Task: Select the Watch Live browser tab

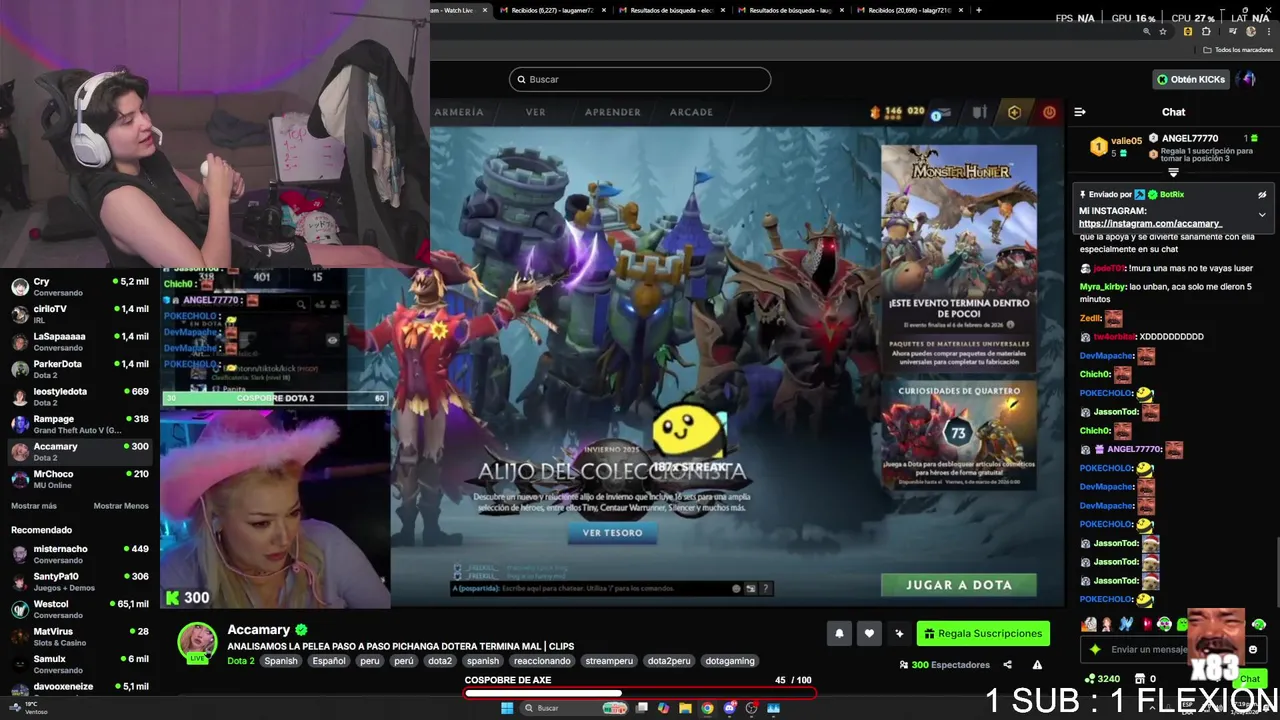Action: [457, 10]
